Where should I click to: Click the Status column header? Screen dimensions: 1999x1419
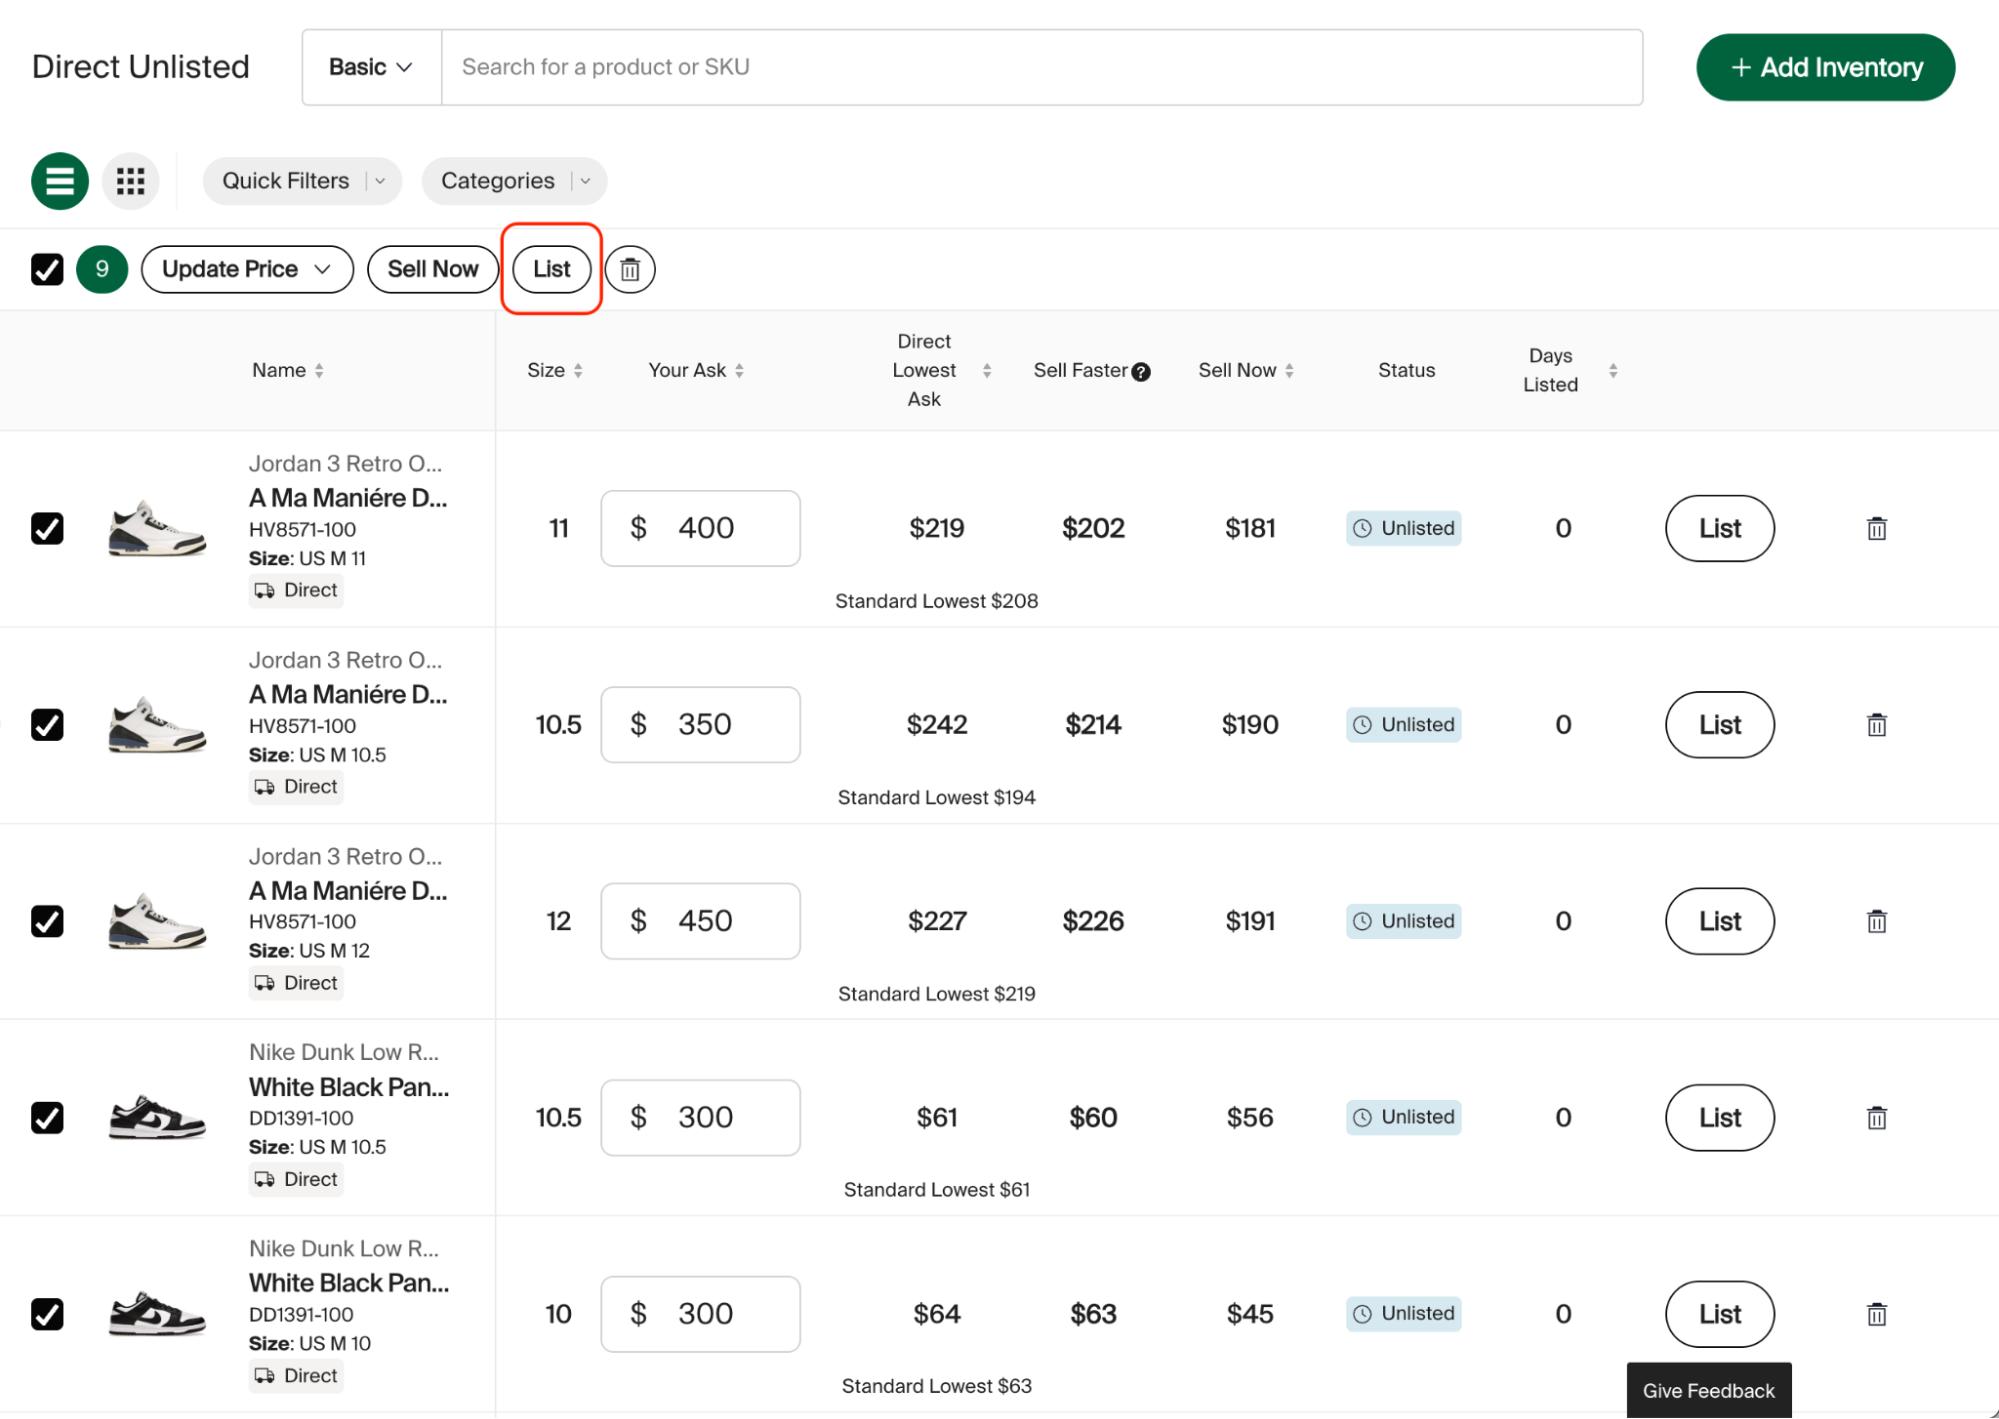coord(1406,370)
